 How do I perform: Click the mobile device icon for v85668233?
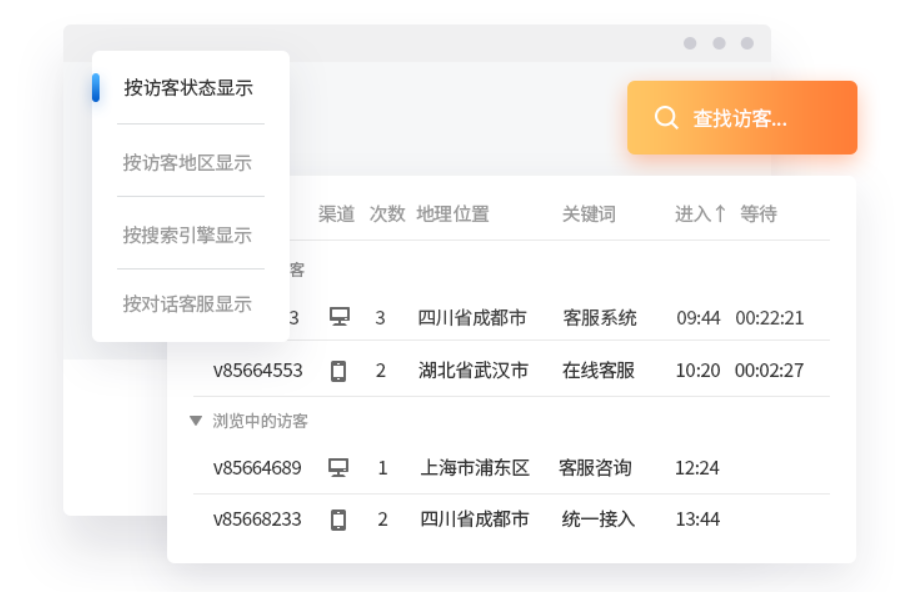pos(340,519)
